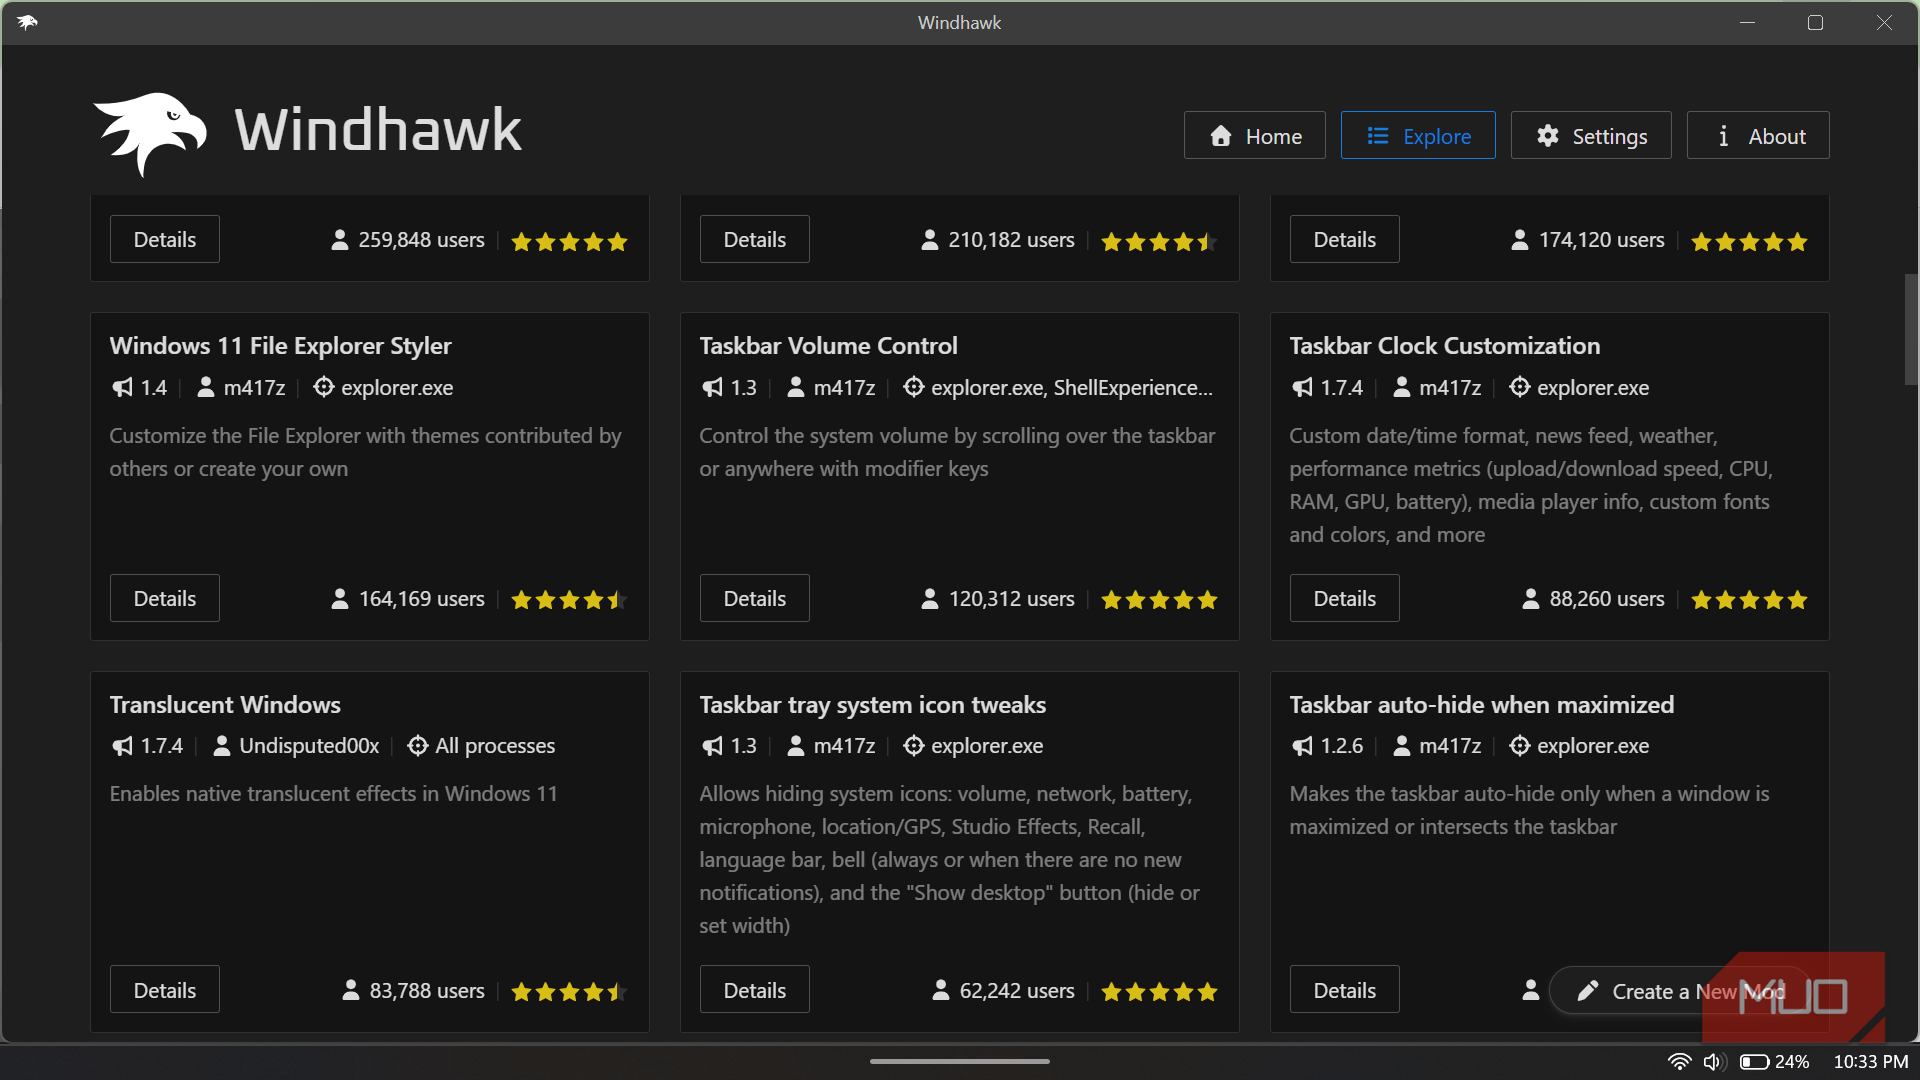Viewport: 1920px width, 1080px height.
Task: Click the star rating on Taskbar Clock Customization
Action: pyautogui.click(x=1749, y=600)
